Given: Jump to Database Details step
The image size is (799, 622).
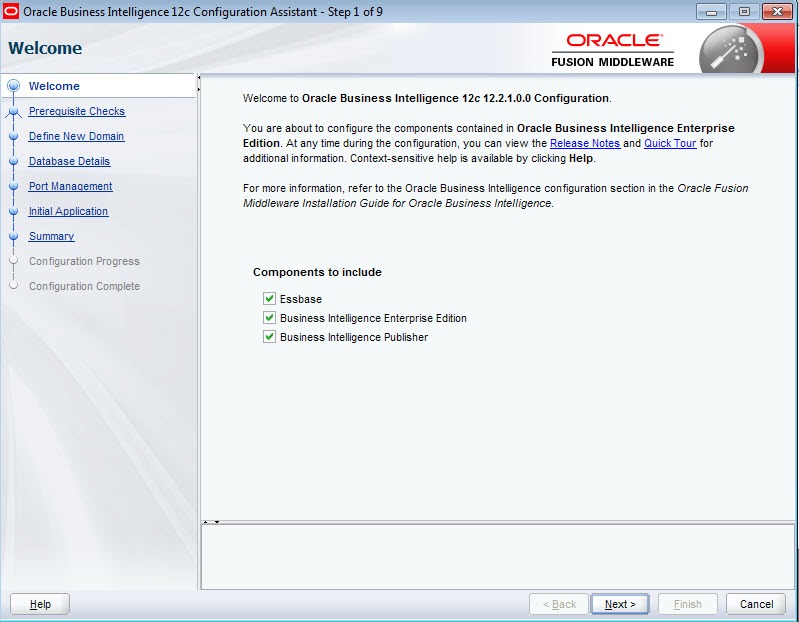Looking at the screenshot, I should pos(69,161).
